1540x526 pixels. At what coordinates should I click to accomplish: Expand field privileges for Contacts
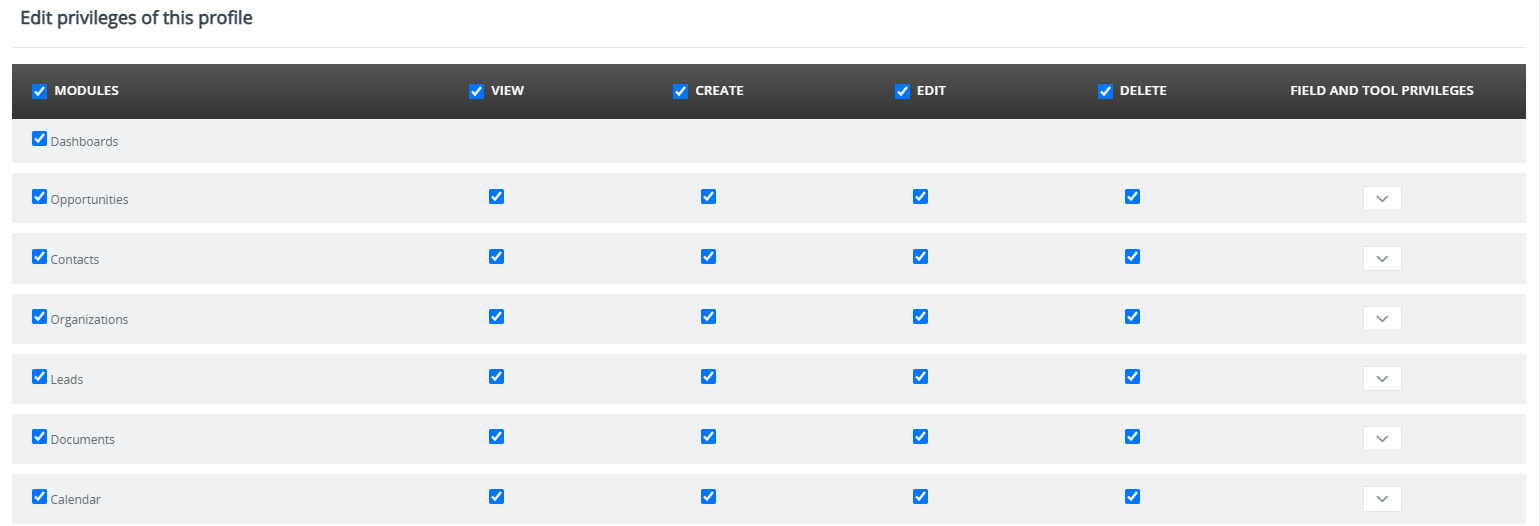(1382, 259)
